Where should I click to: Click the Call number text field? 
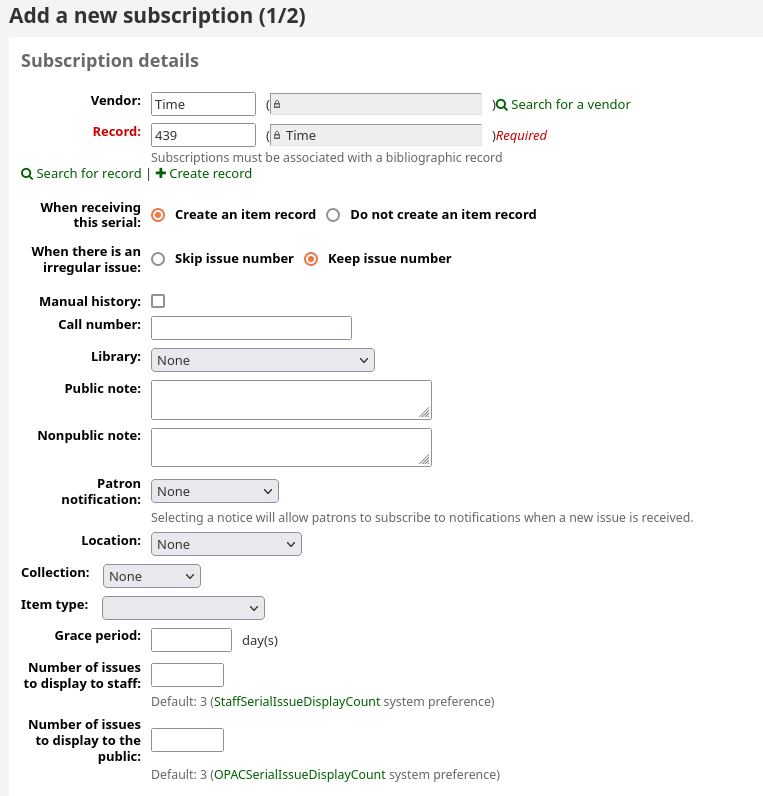(251, 328)
